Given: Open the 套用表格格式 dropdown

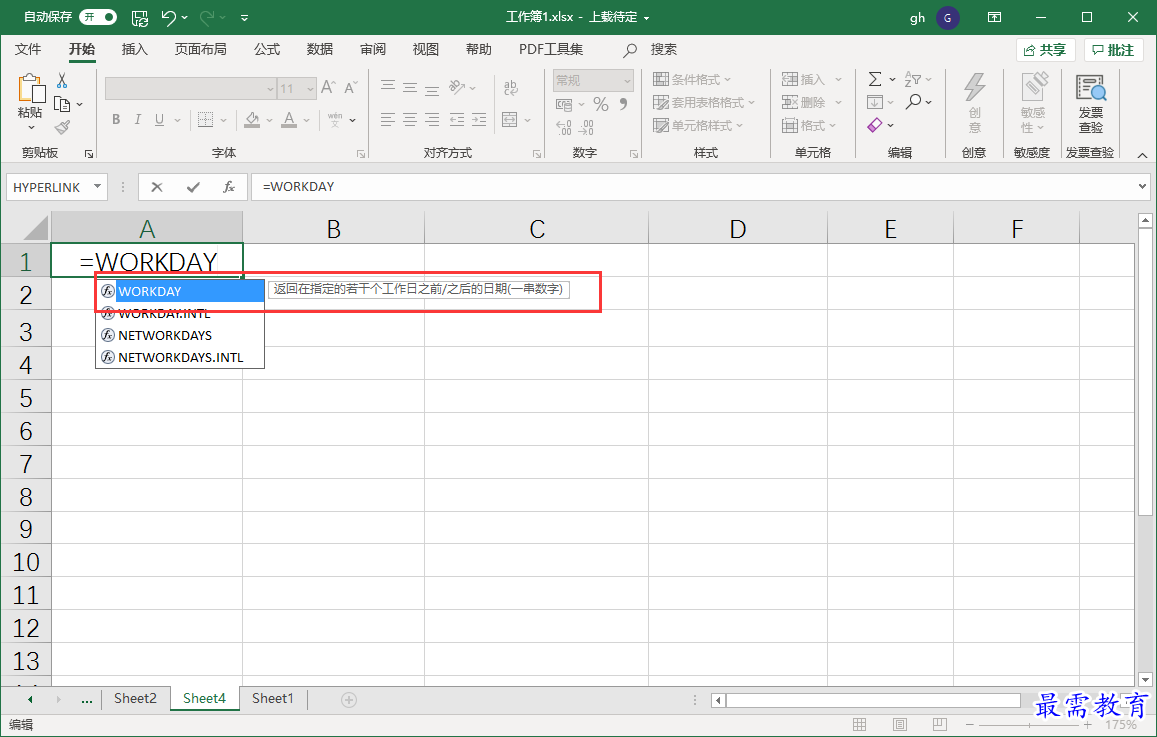Looking at the screenshot, I should point(704,103).
